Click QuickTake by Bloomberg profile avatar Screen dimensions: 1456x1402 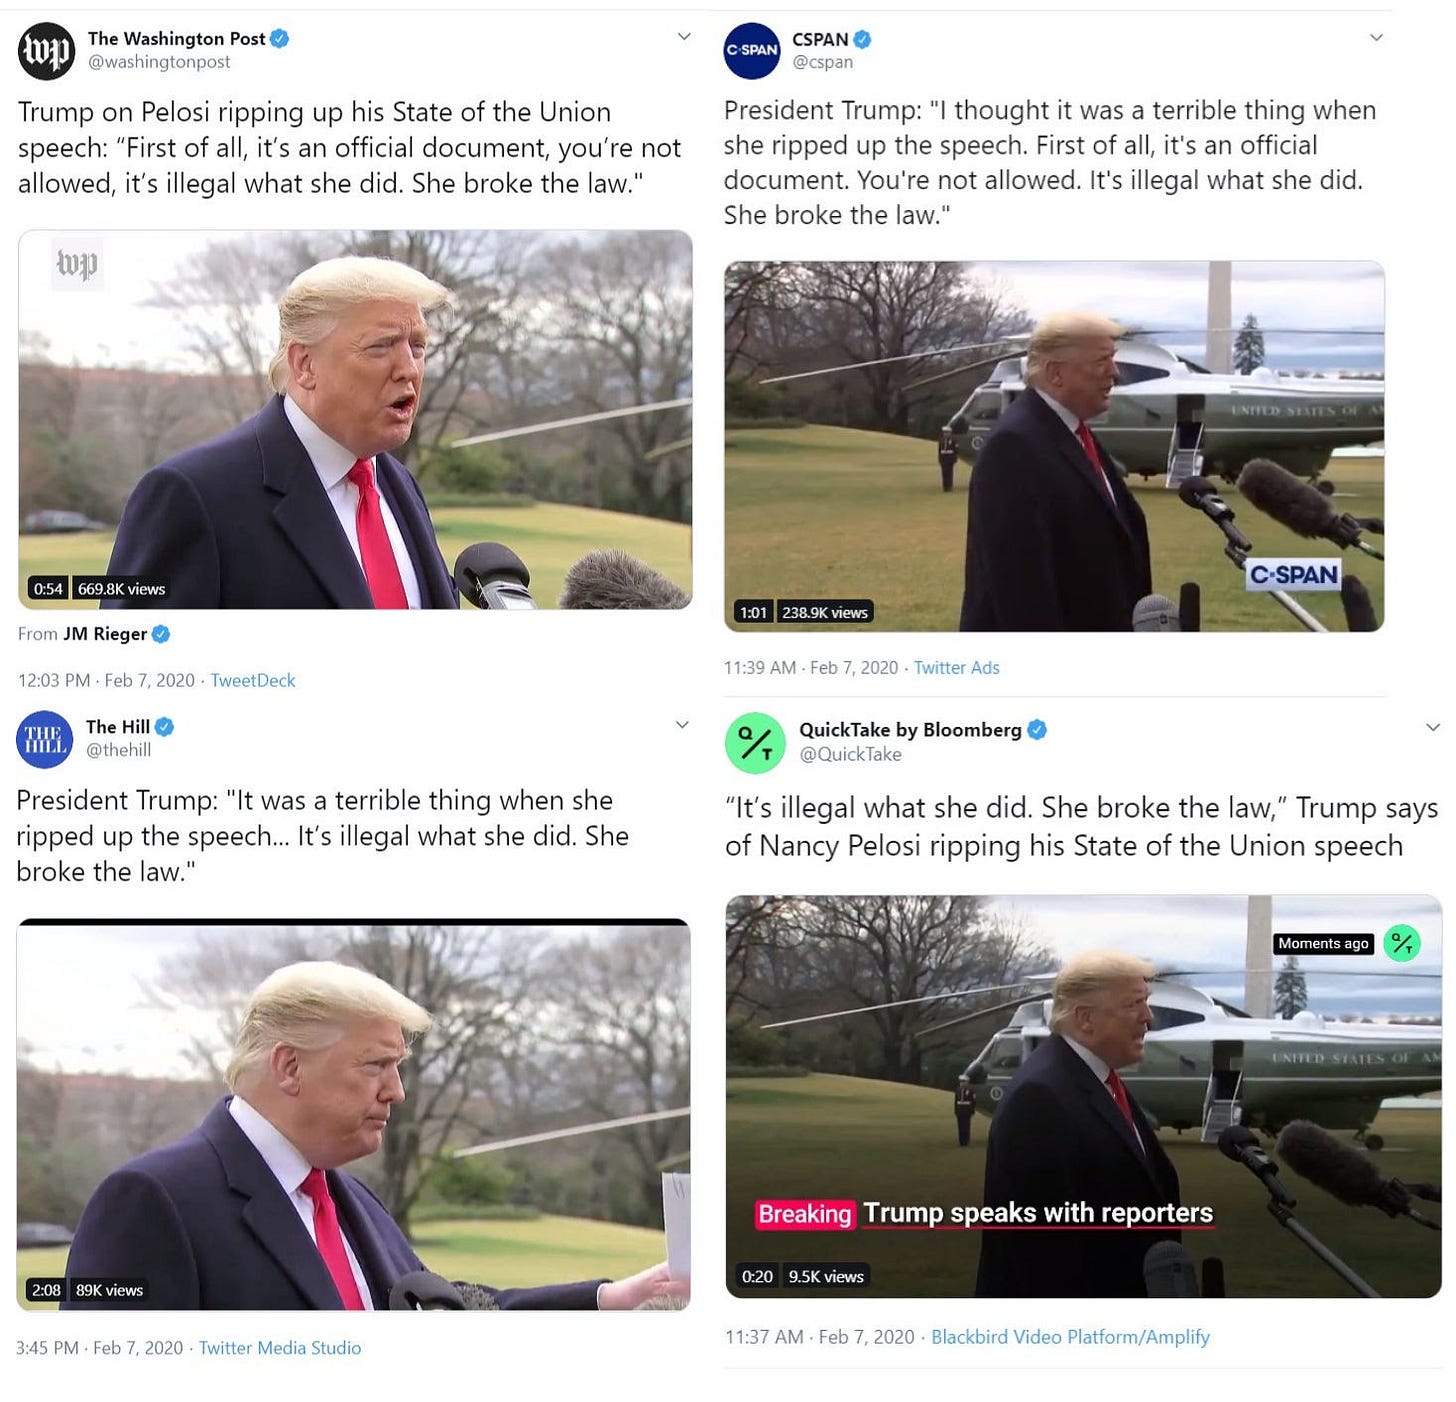[755, 743]
